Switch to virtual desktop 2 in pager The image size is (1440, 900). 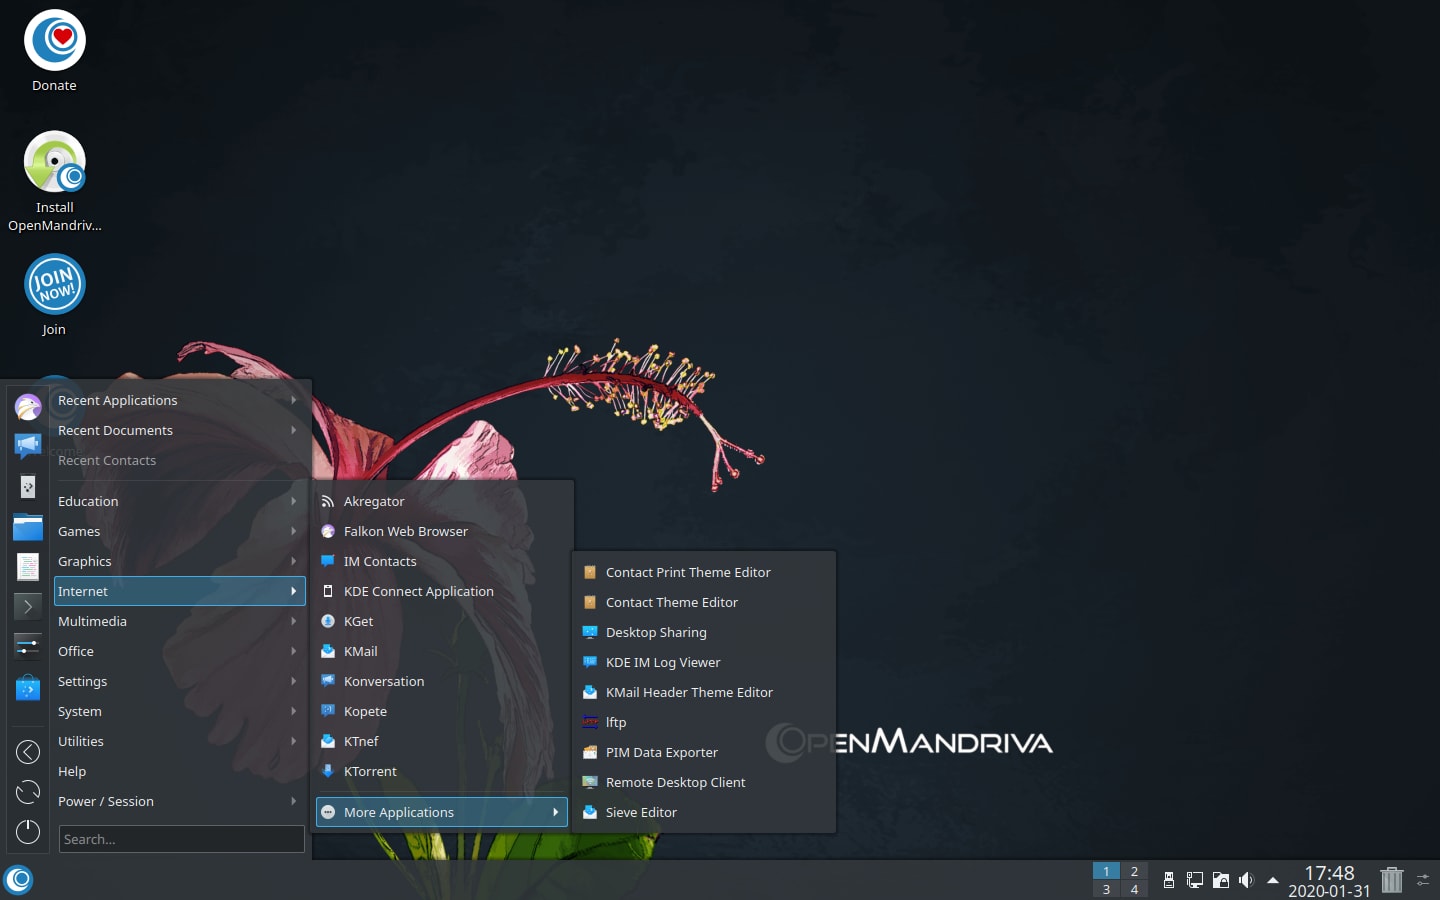[x=1134, y=871]
